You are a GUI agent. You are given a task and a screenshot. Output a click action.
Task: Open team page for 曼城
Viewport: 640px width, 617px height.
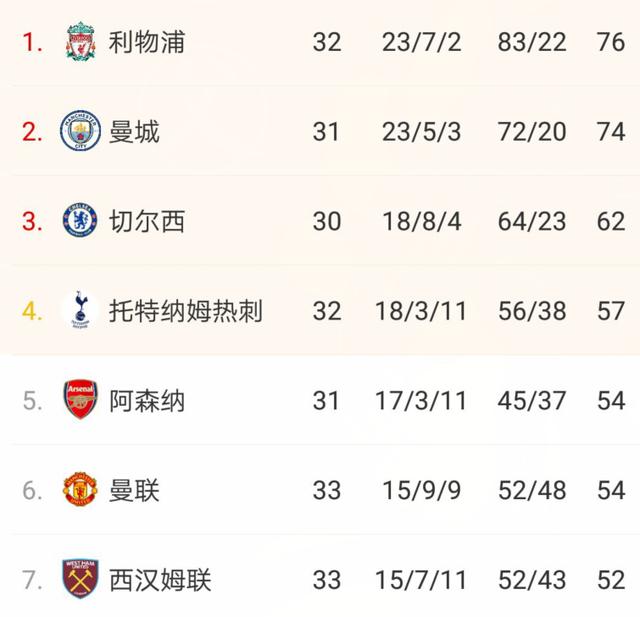pos(134,132)
